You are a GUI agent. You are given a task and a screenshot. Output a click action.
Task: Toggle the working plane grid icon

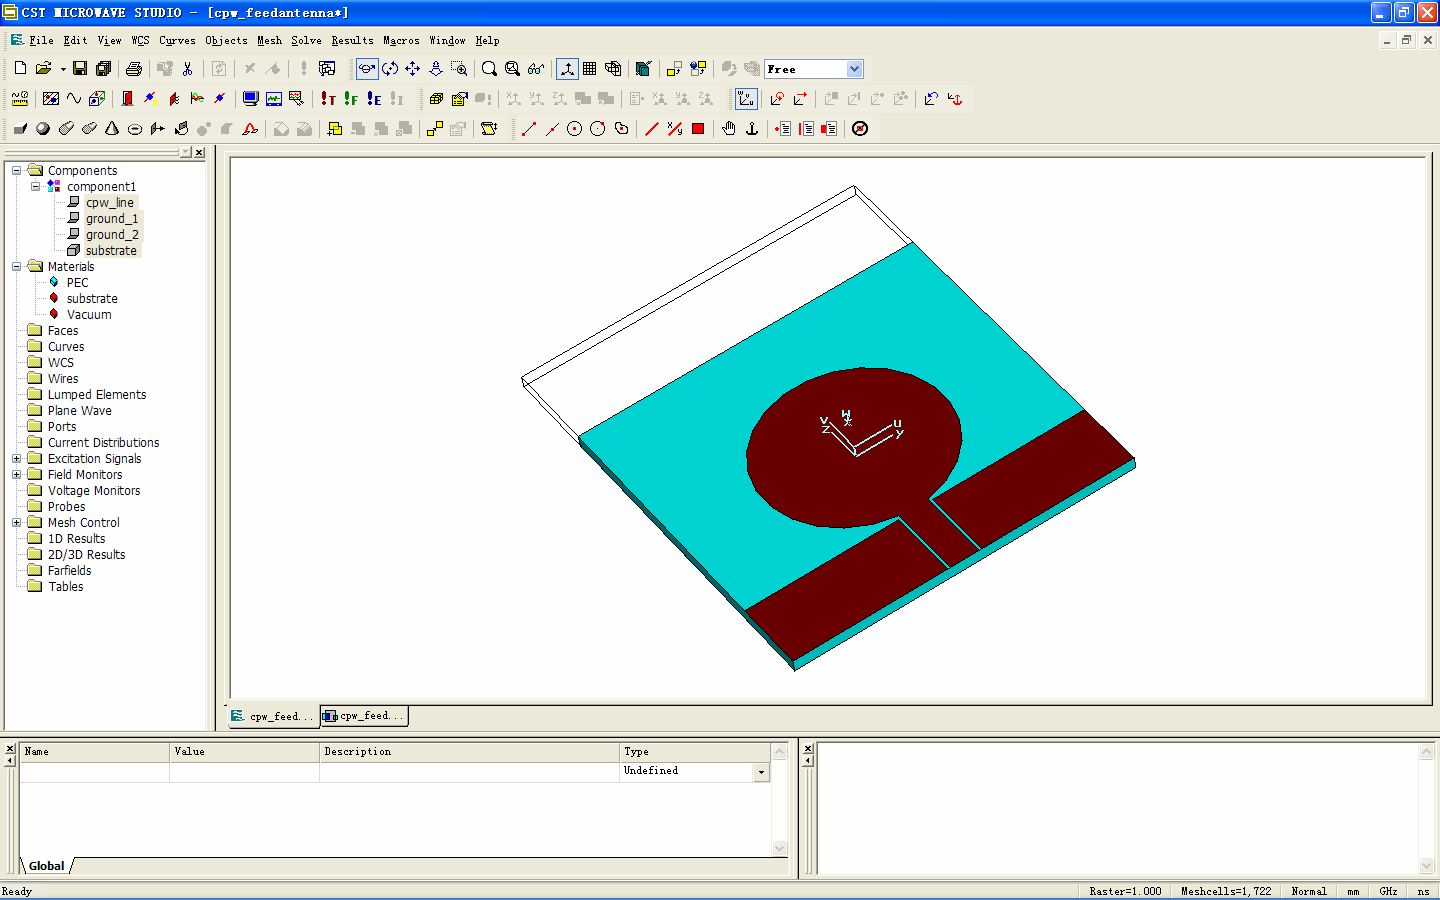tap(590, 69)
